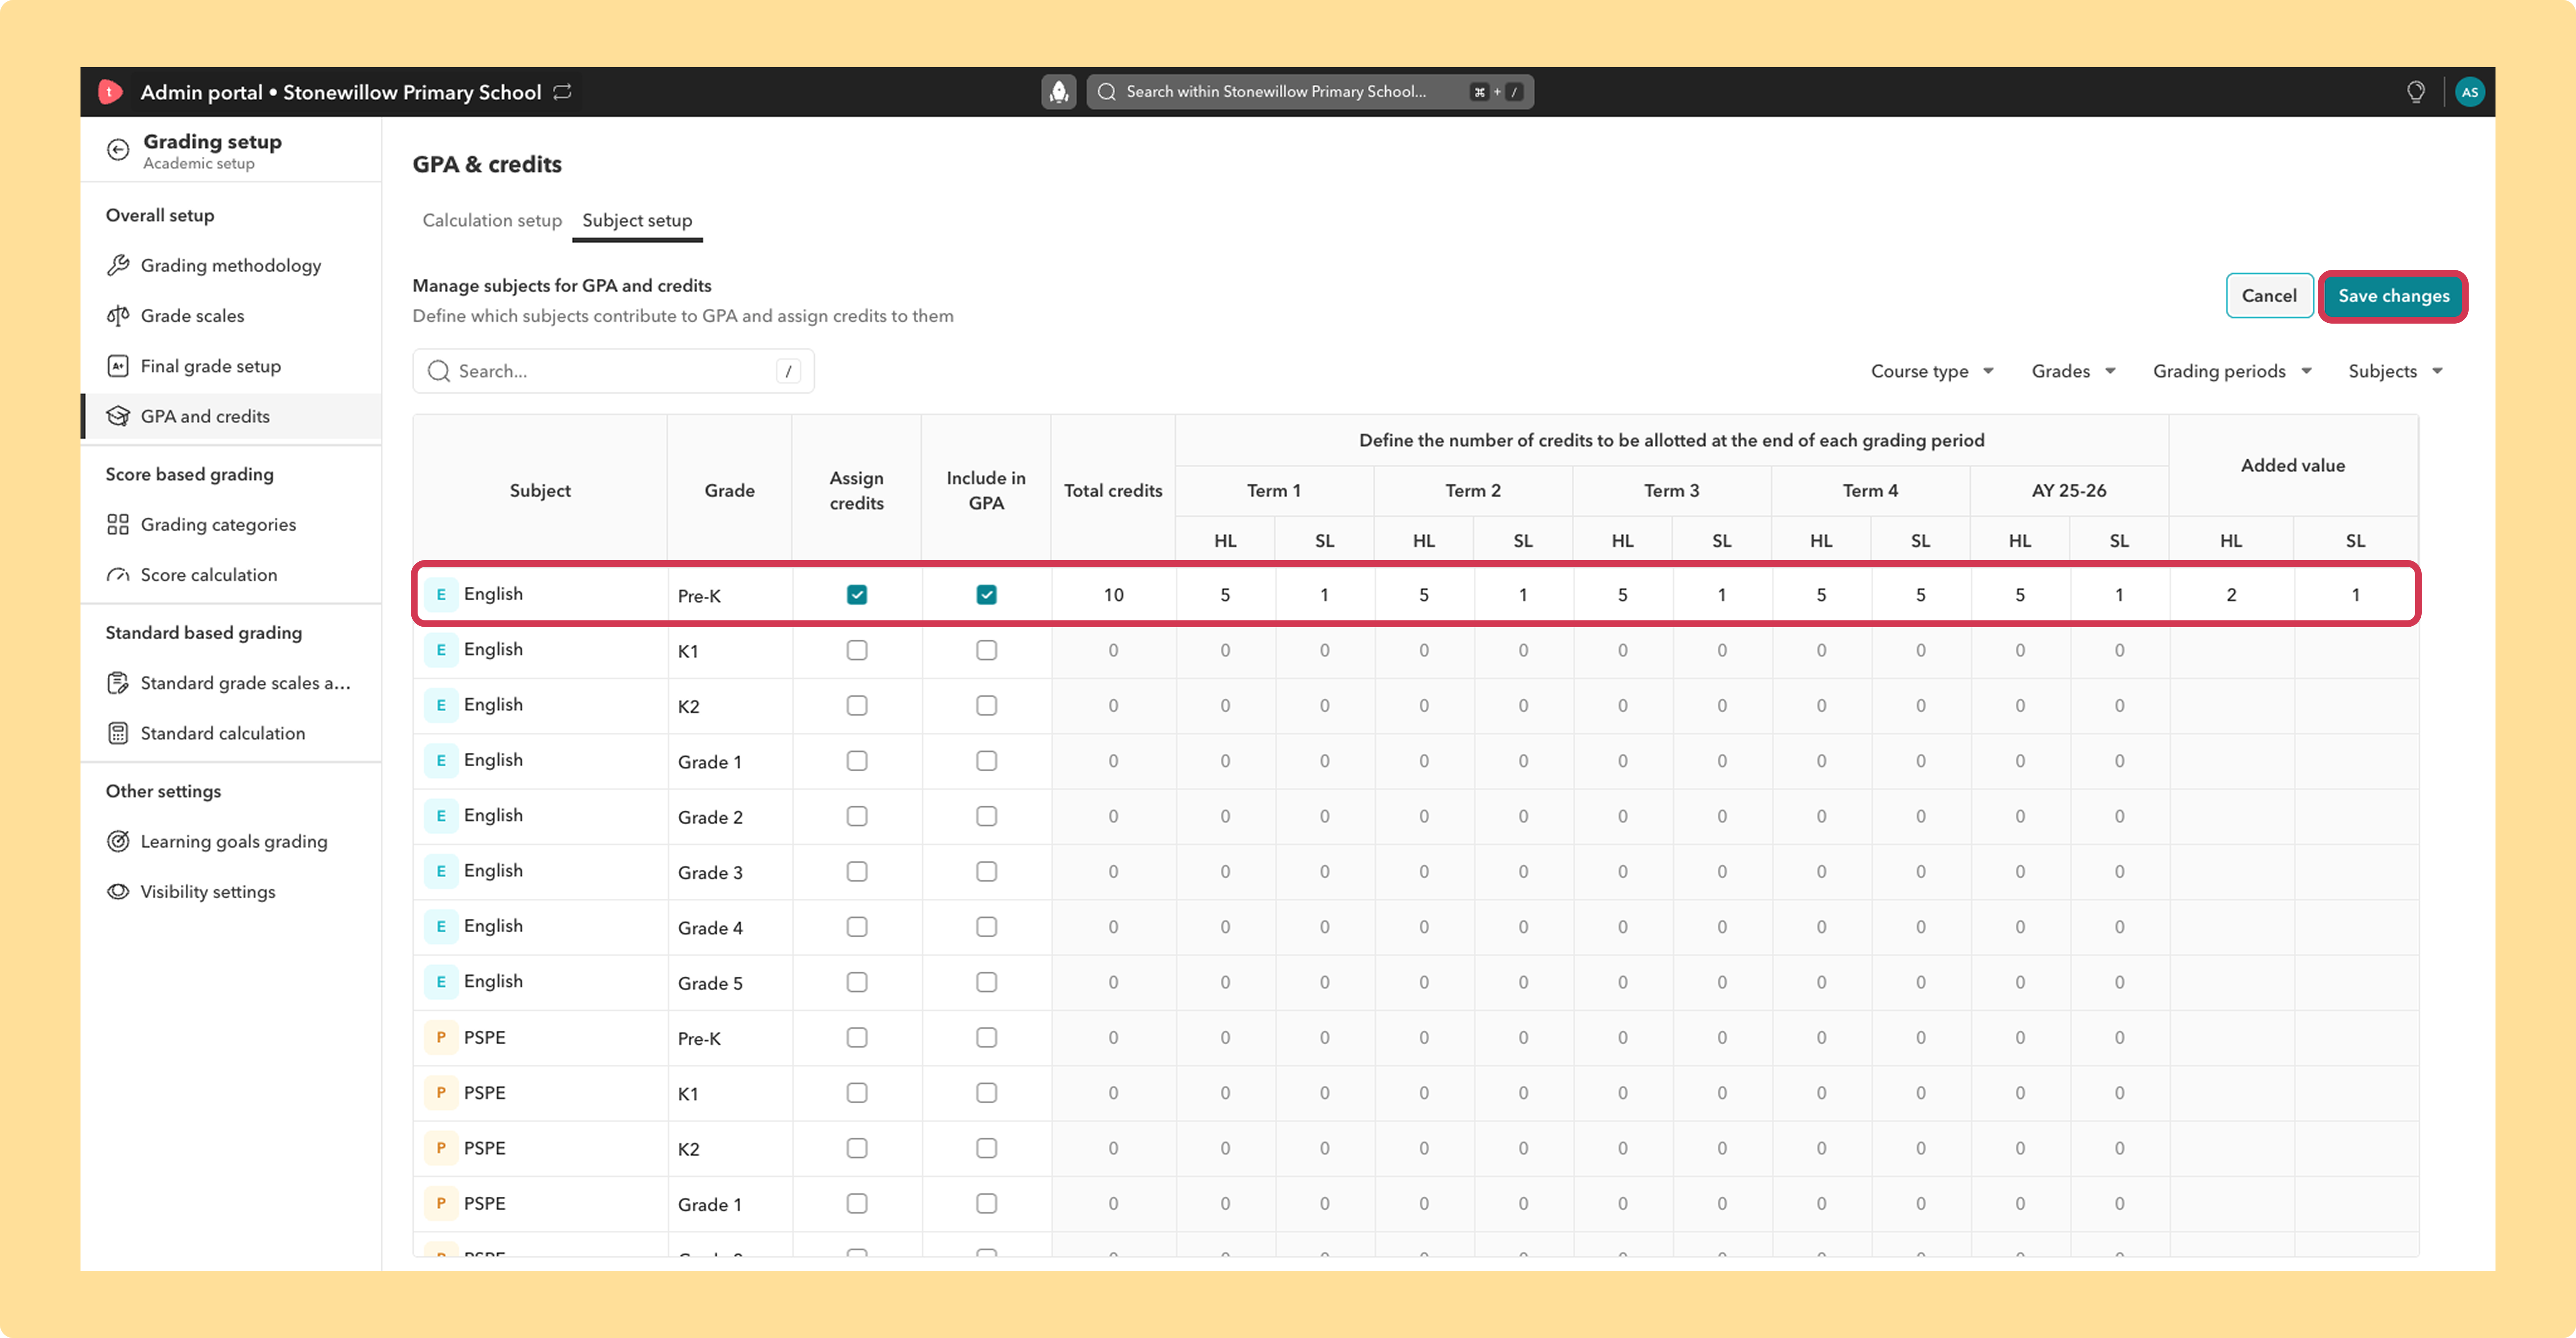Click the Grading categories grid icon
Screen dimensions: 2576x1338
point(118,524)
